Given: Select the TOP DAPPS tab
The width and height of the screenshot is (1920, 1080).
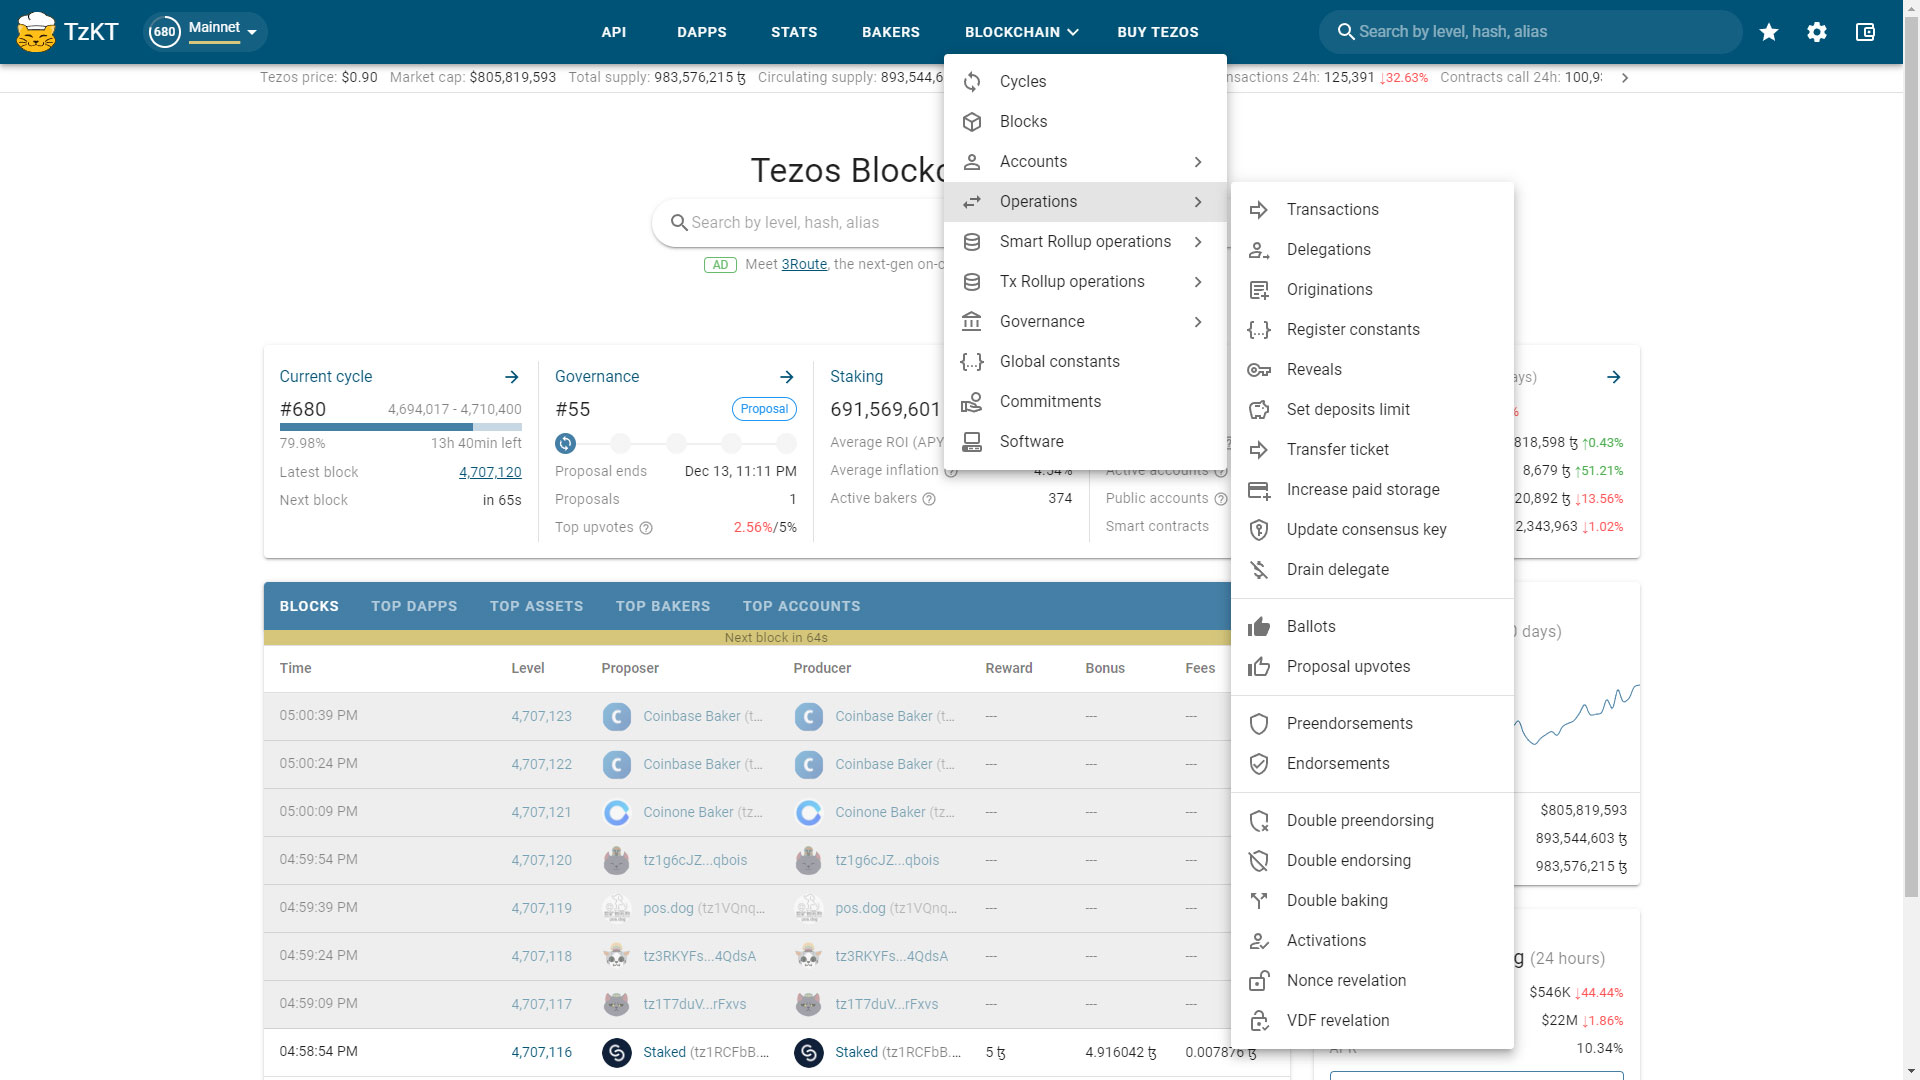Looking at the screenshot, I should click(x=414, y=605).
